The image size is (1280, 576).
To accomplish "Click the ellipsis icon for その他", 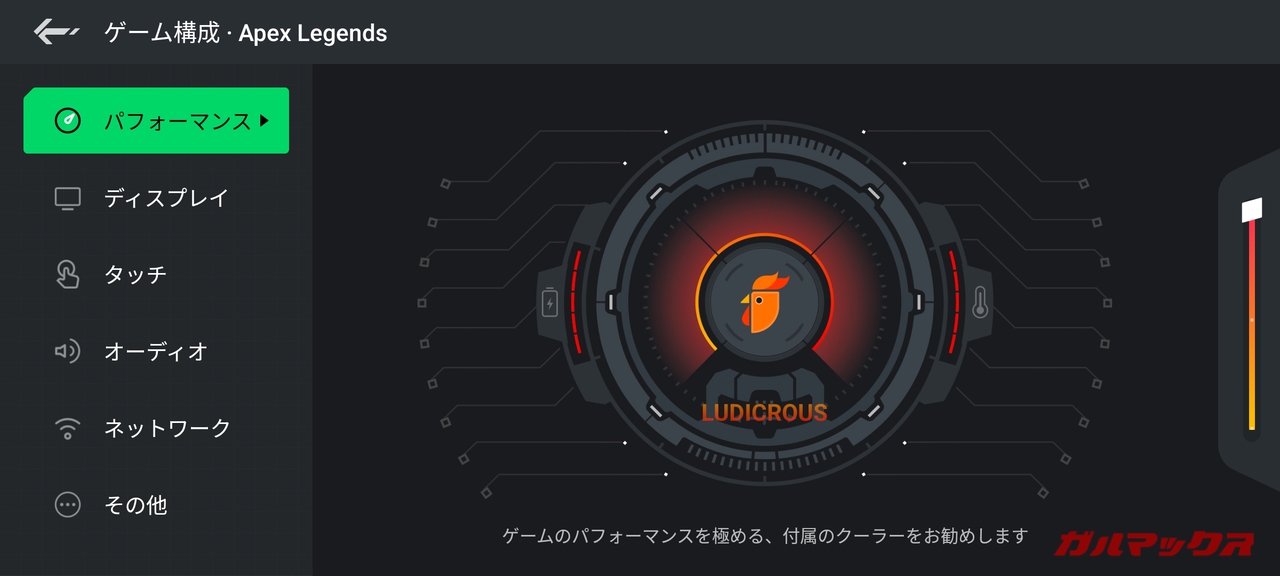I will pyautogui.click(x=67, y=505).
